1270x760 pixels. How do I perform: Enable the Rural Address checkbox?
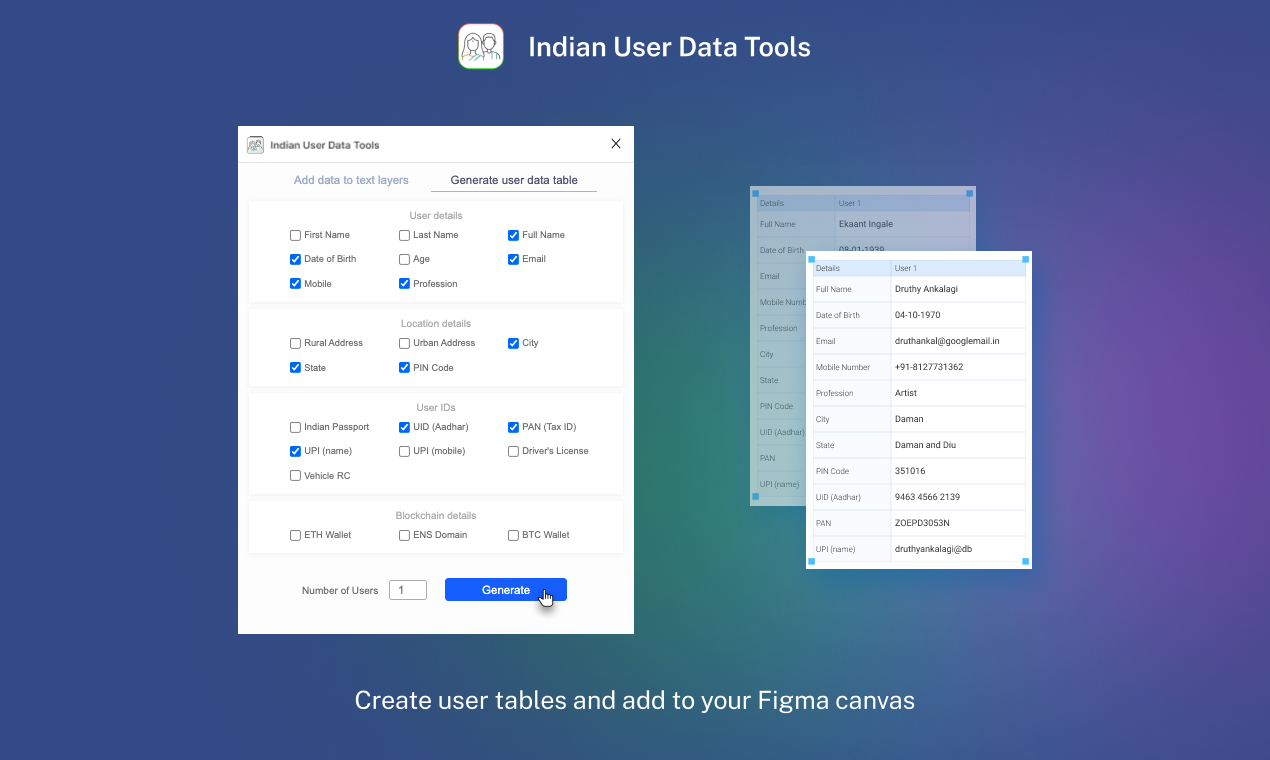295,342
